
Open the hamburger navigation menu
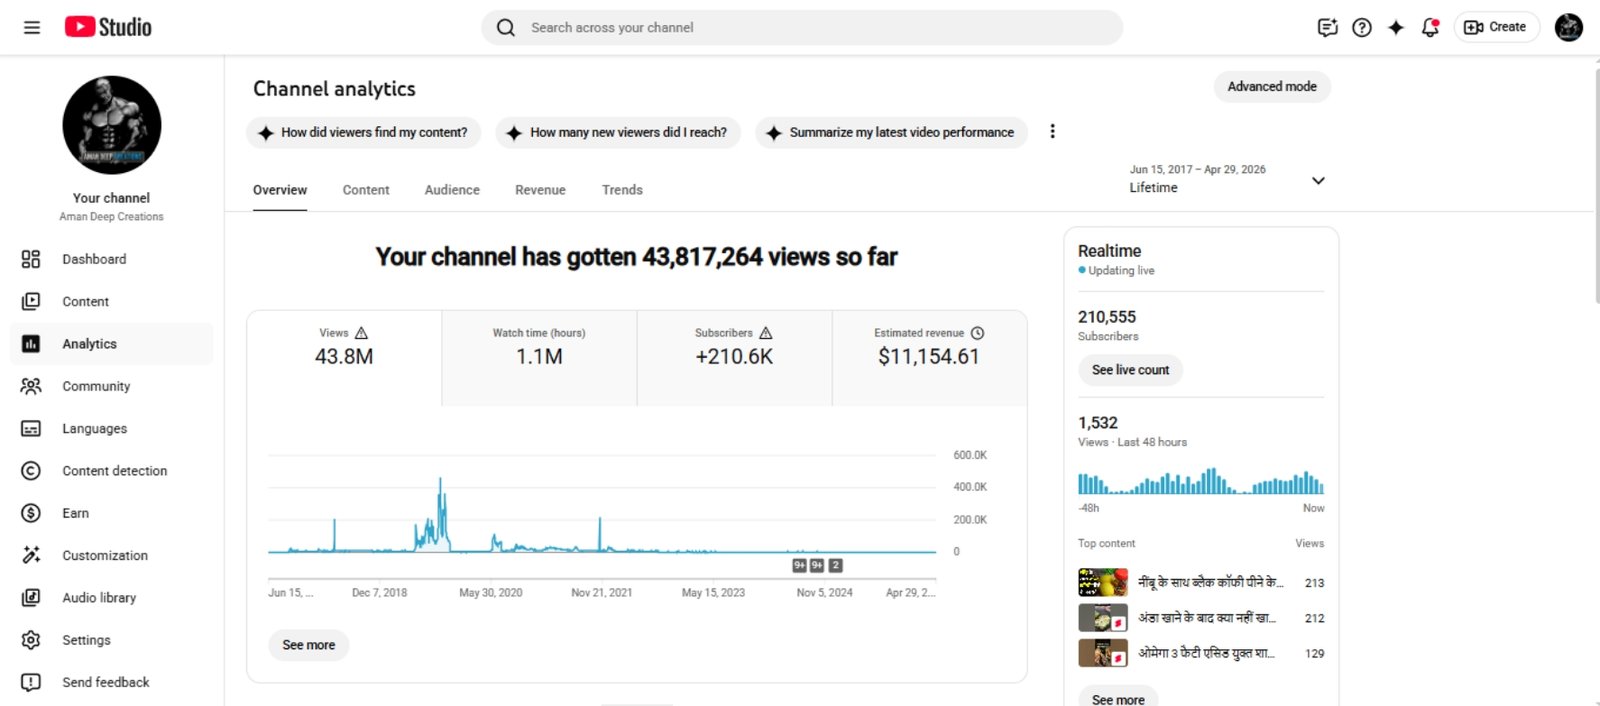point(32,27)
